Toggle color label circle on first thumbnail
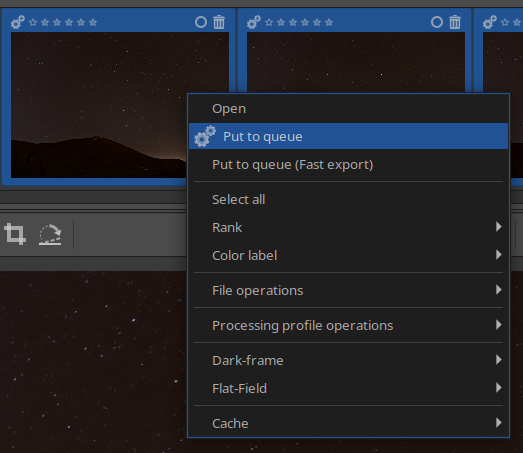523x453 pixels. click(x=201, y=22)
